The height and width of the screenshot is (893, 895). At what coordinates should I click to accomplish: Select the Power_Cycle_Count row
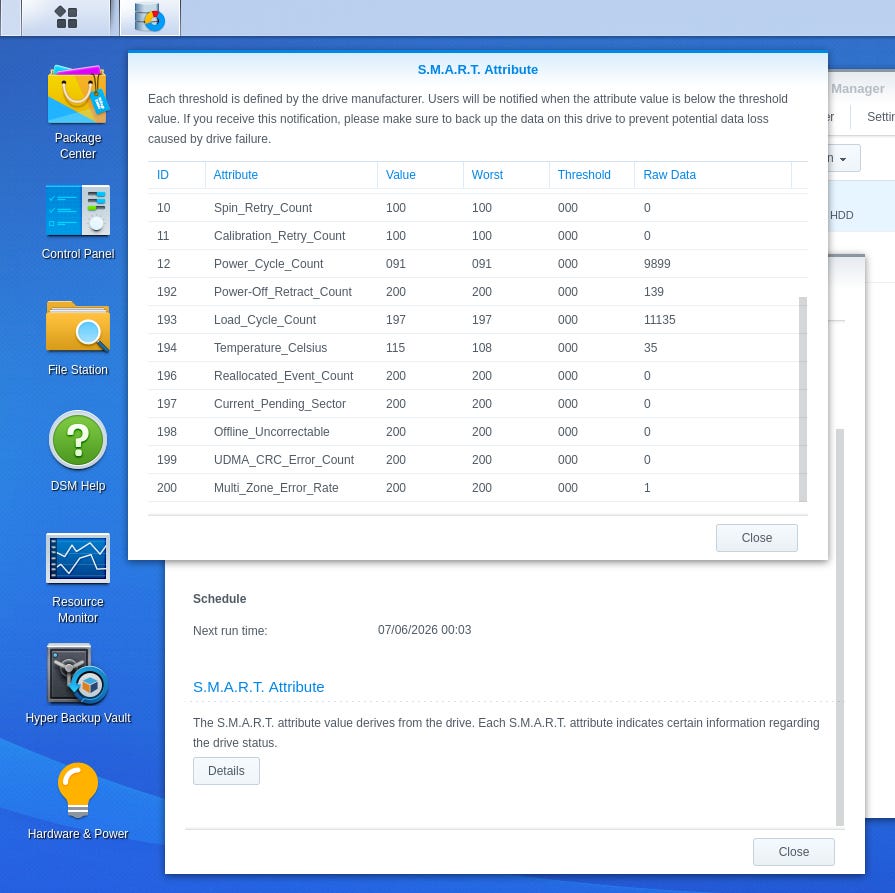[x=478, y=264]
